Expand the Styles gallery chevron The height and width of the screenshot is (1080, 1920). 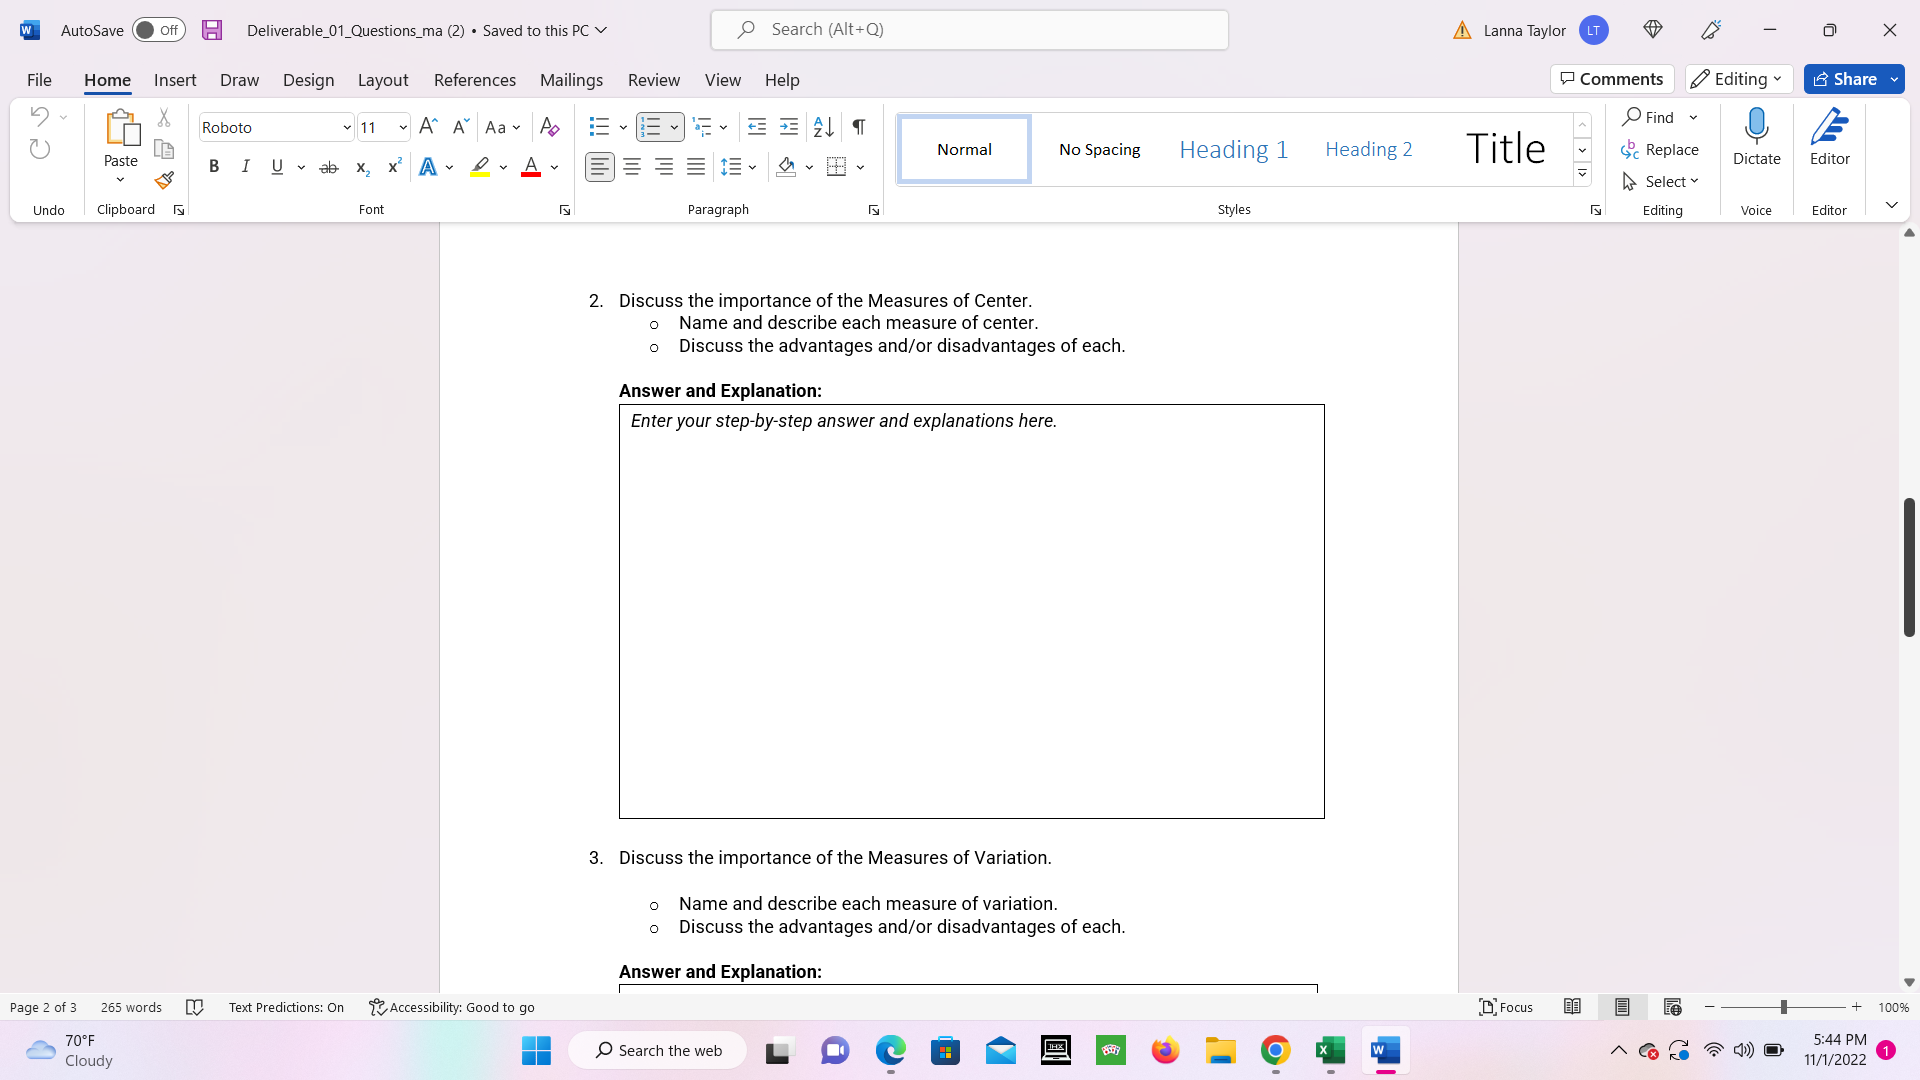coord(1582,172)
